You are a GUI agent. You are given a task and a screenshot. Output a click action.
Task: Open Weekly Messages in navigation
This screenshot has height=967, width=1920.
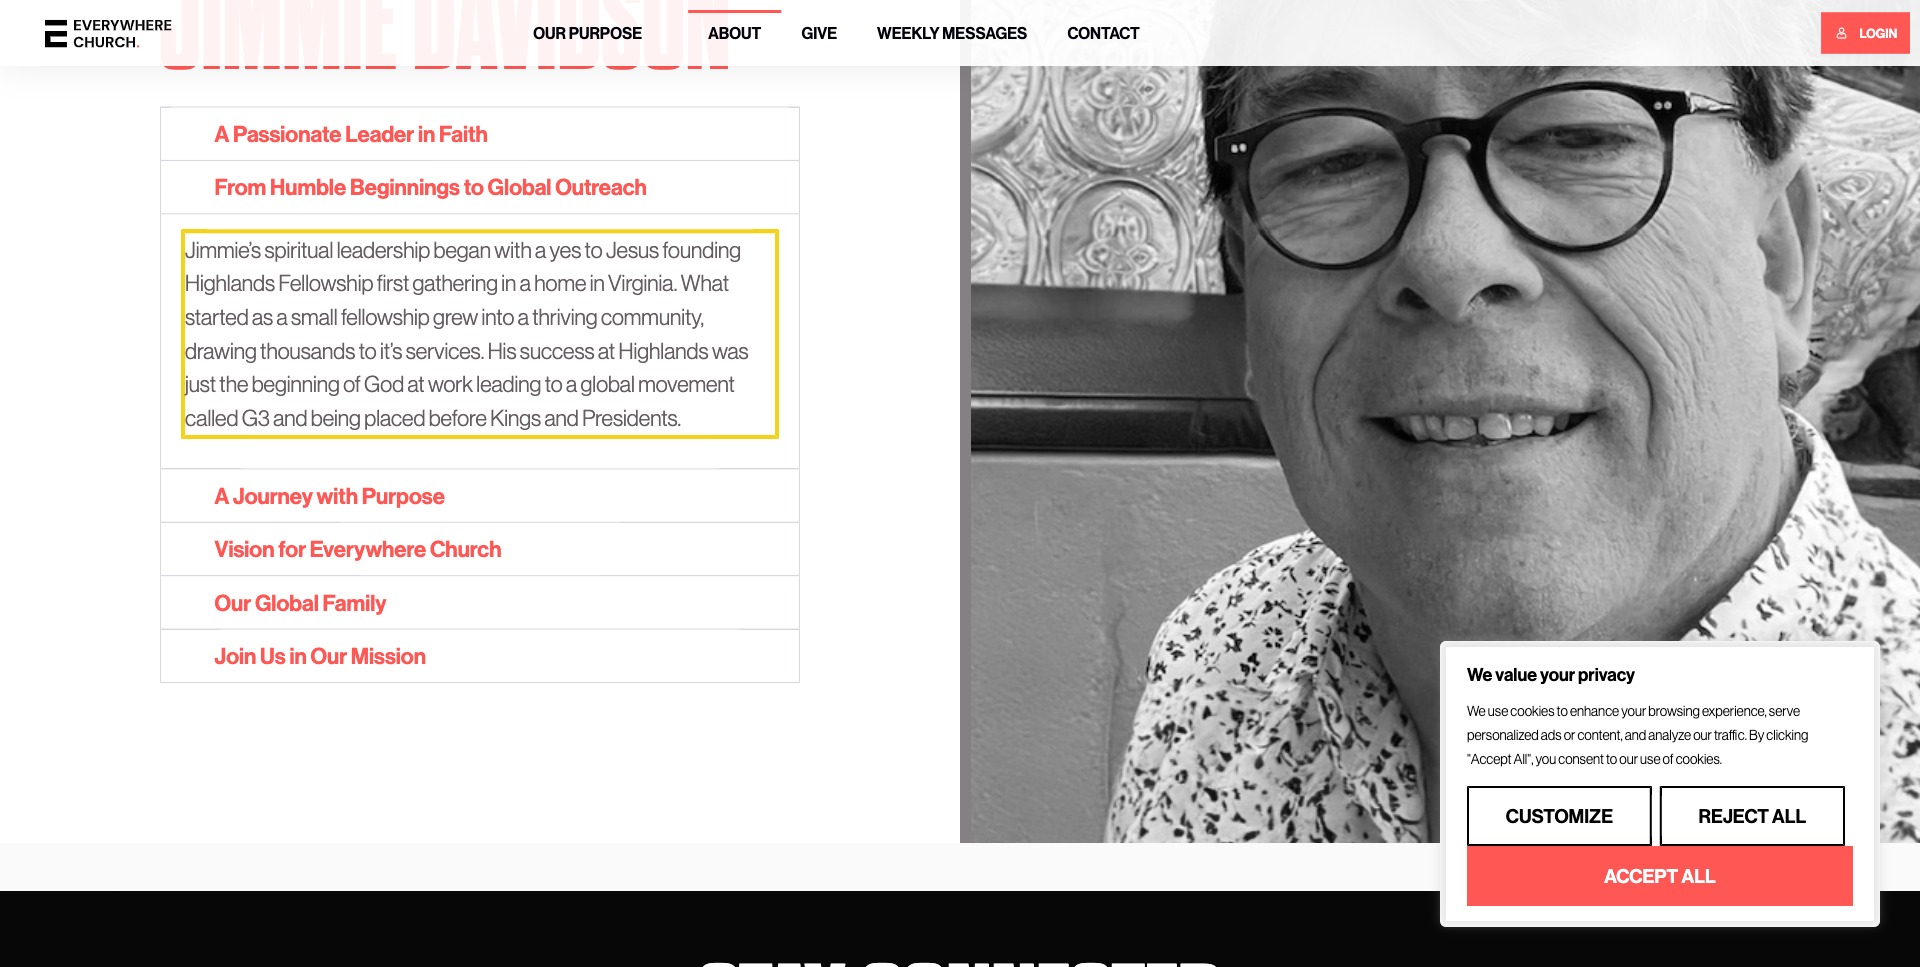click(x=952, y=33)
